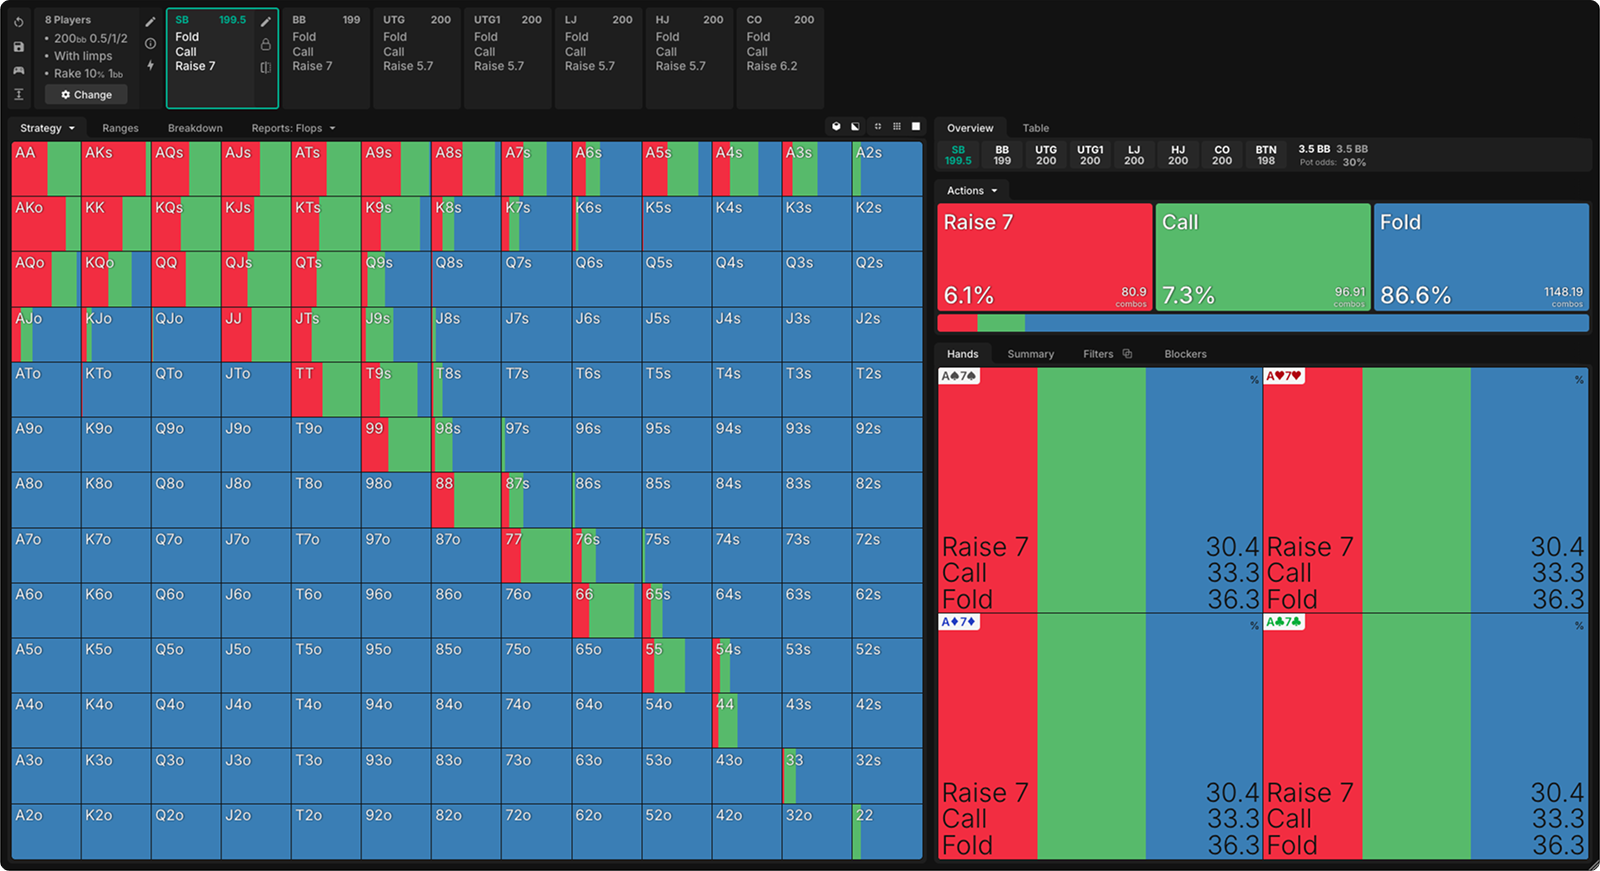Click the Change settings button
The width and height of the screenshot is (1600, 871).
click(86, 95)
